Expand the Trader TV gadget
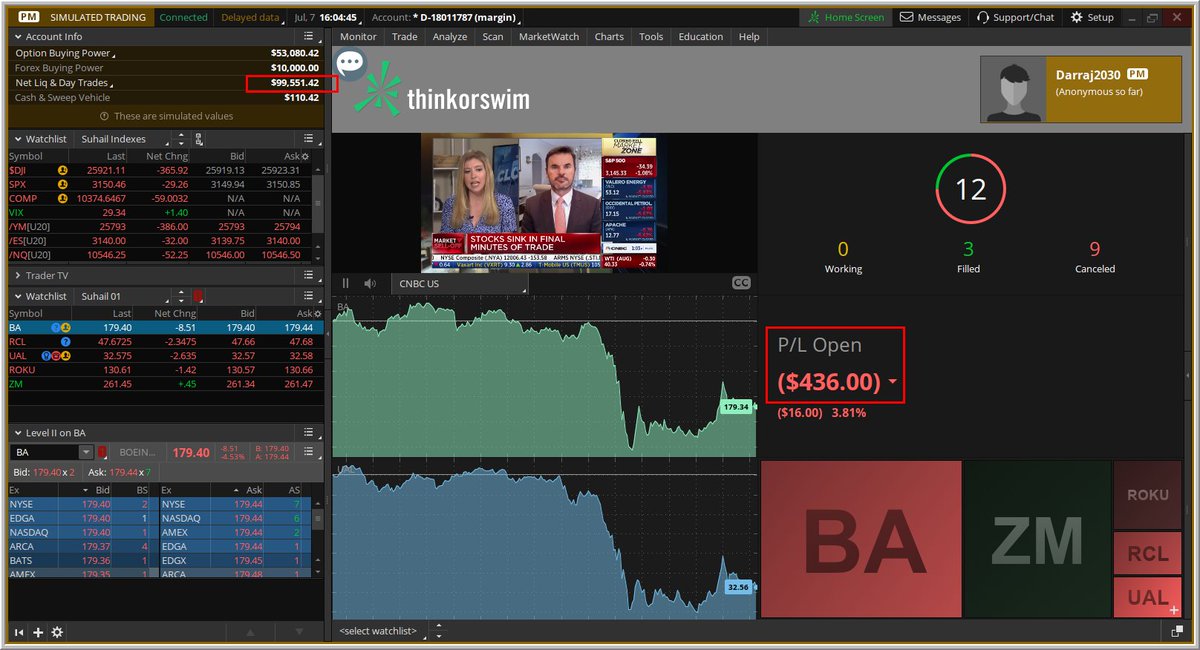Image resolution: width=1200 pixels, height=650 pixels. pyautogui.click(x=16, y=275)
